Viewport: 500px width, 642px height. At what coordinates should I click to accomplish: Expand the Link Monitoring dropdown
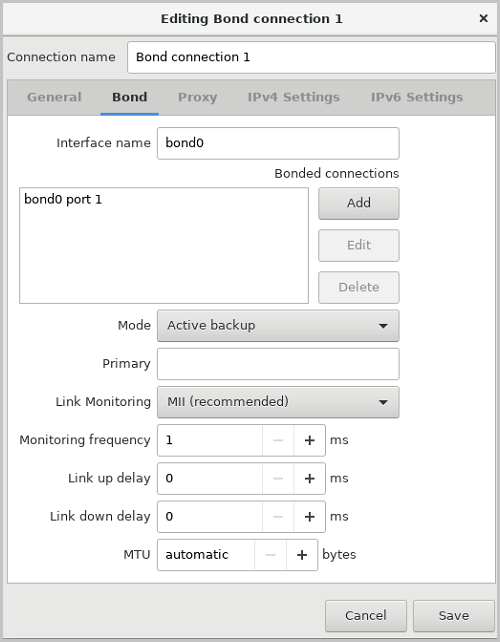pos(278,402)
